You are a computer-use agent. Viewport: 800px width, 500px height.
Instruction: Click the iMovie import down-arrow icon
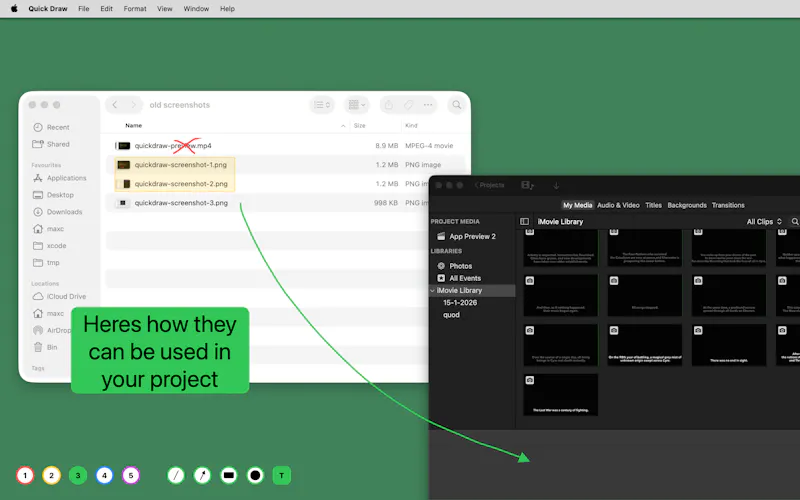click(556, 186)
